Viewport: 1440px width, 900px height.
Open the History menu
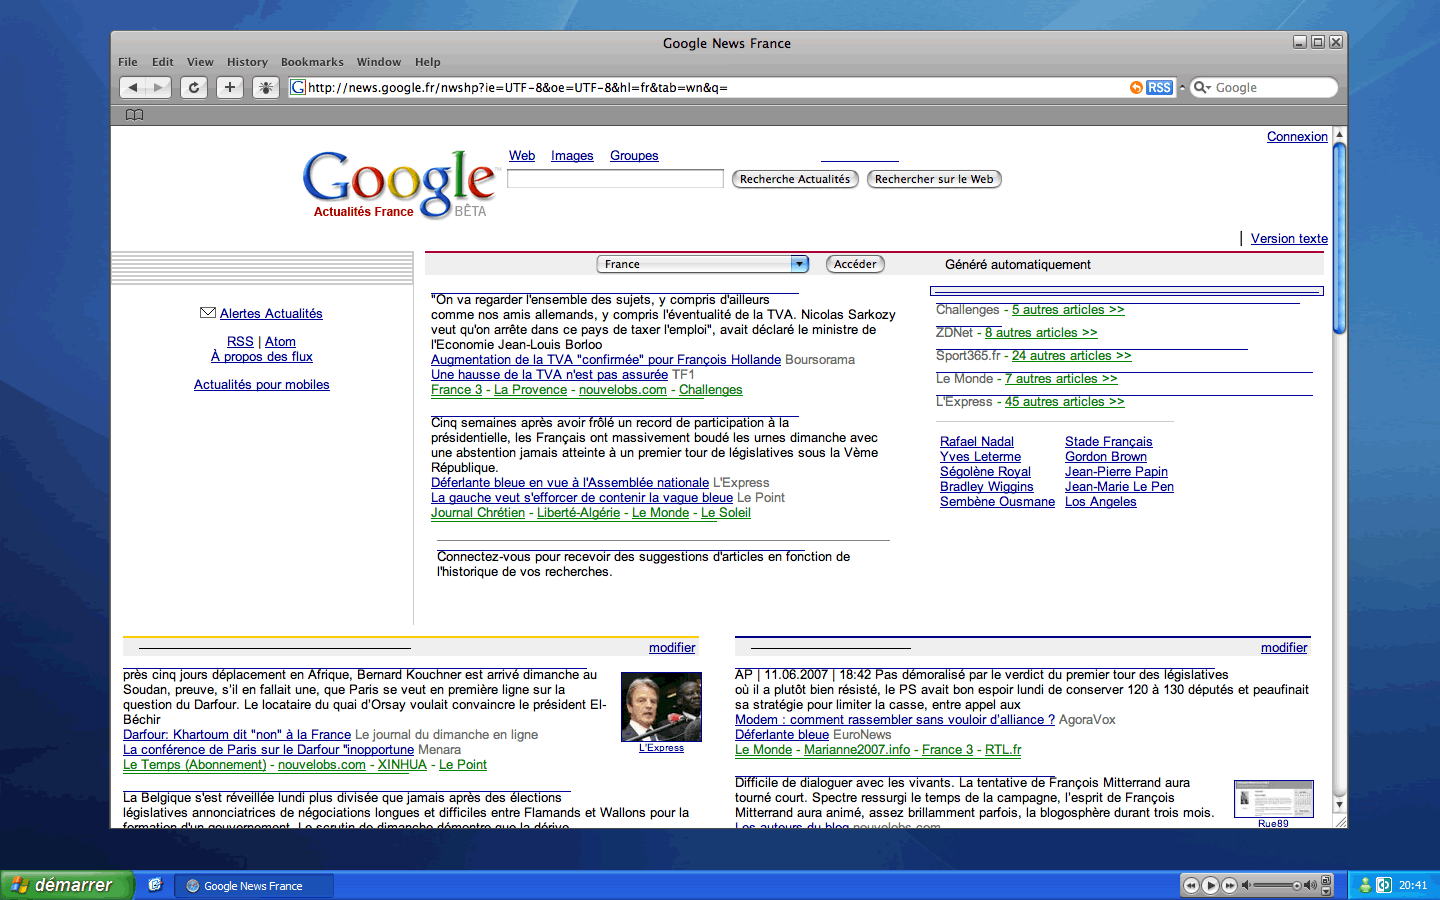pos(247,62)
